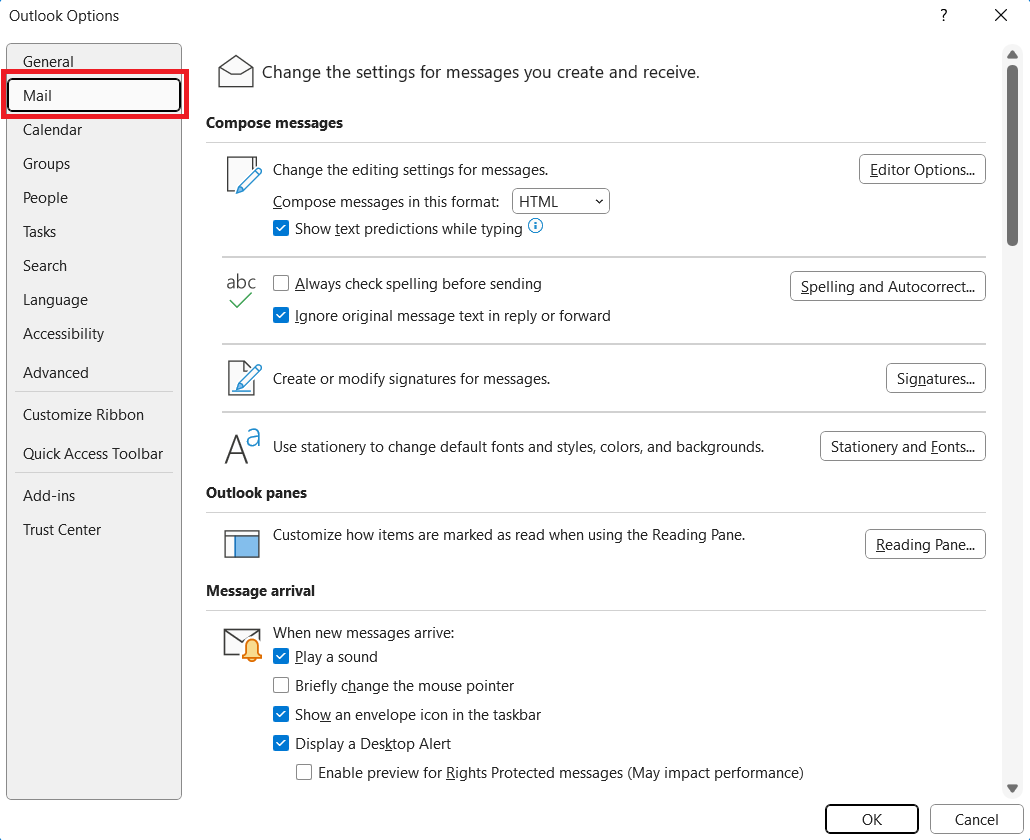Open Editor Options dialog
The width and height of the screenshot is (1030, 840).
click(x=922, y=169)
